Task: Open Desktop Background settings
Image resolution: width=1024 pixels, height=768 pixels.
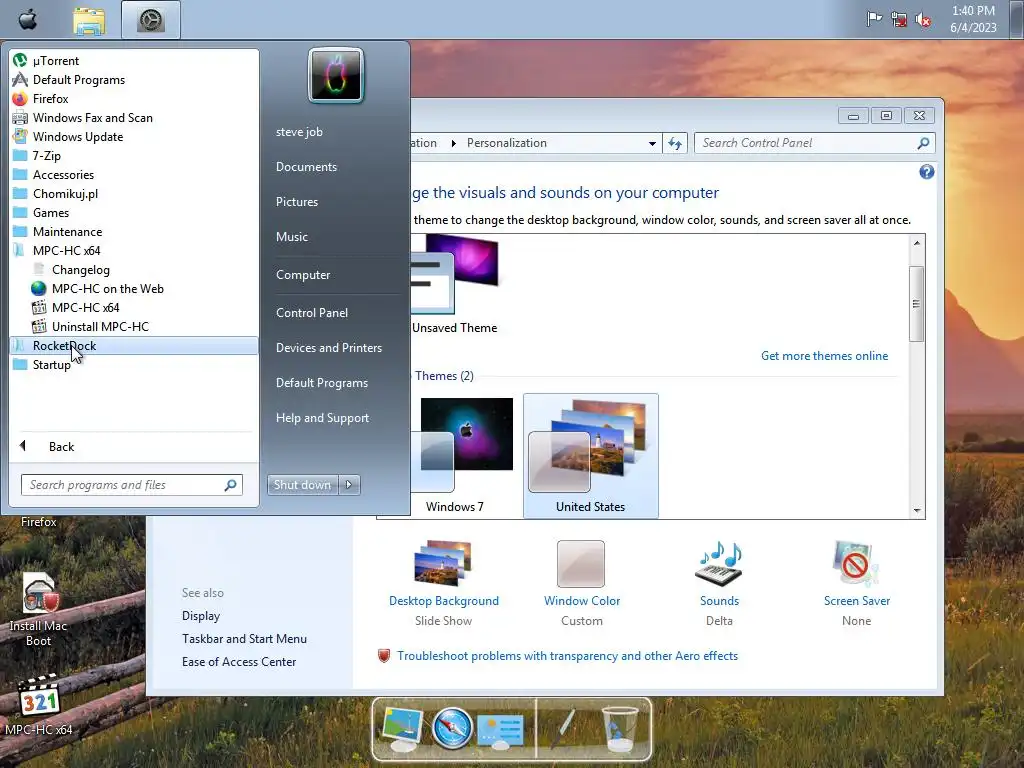Action: click(443, 583)
